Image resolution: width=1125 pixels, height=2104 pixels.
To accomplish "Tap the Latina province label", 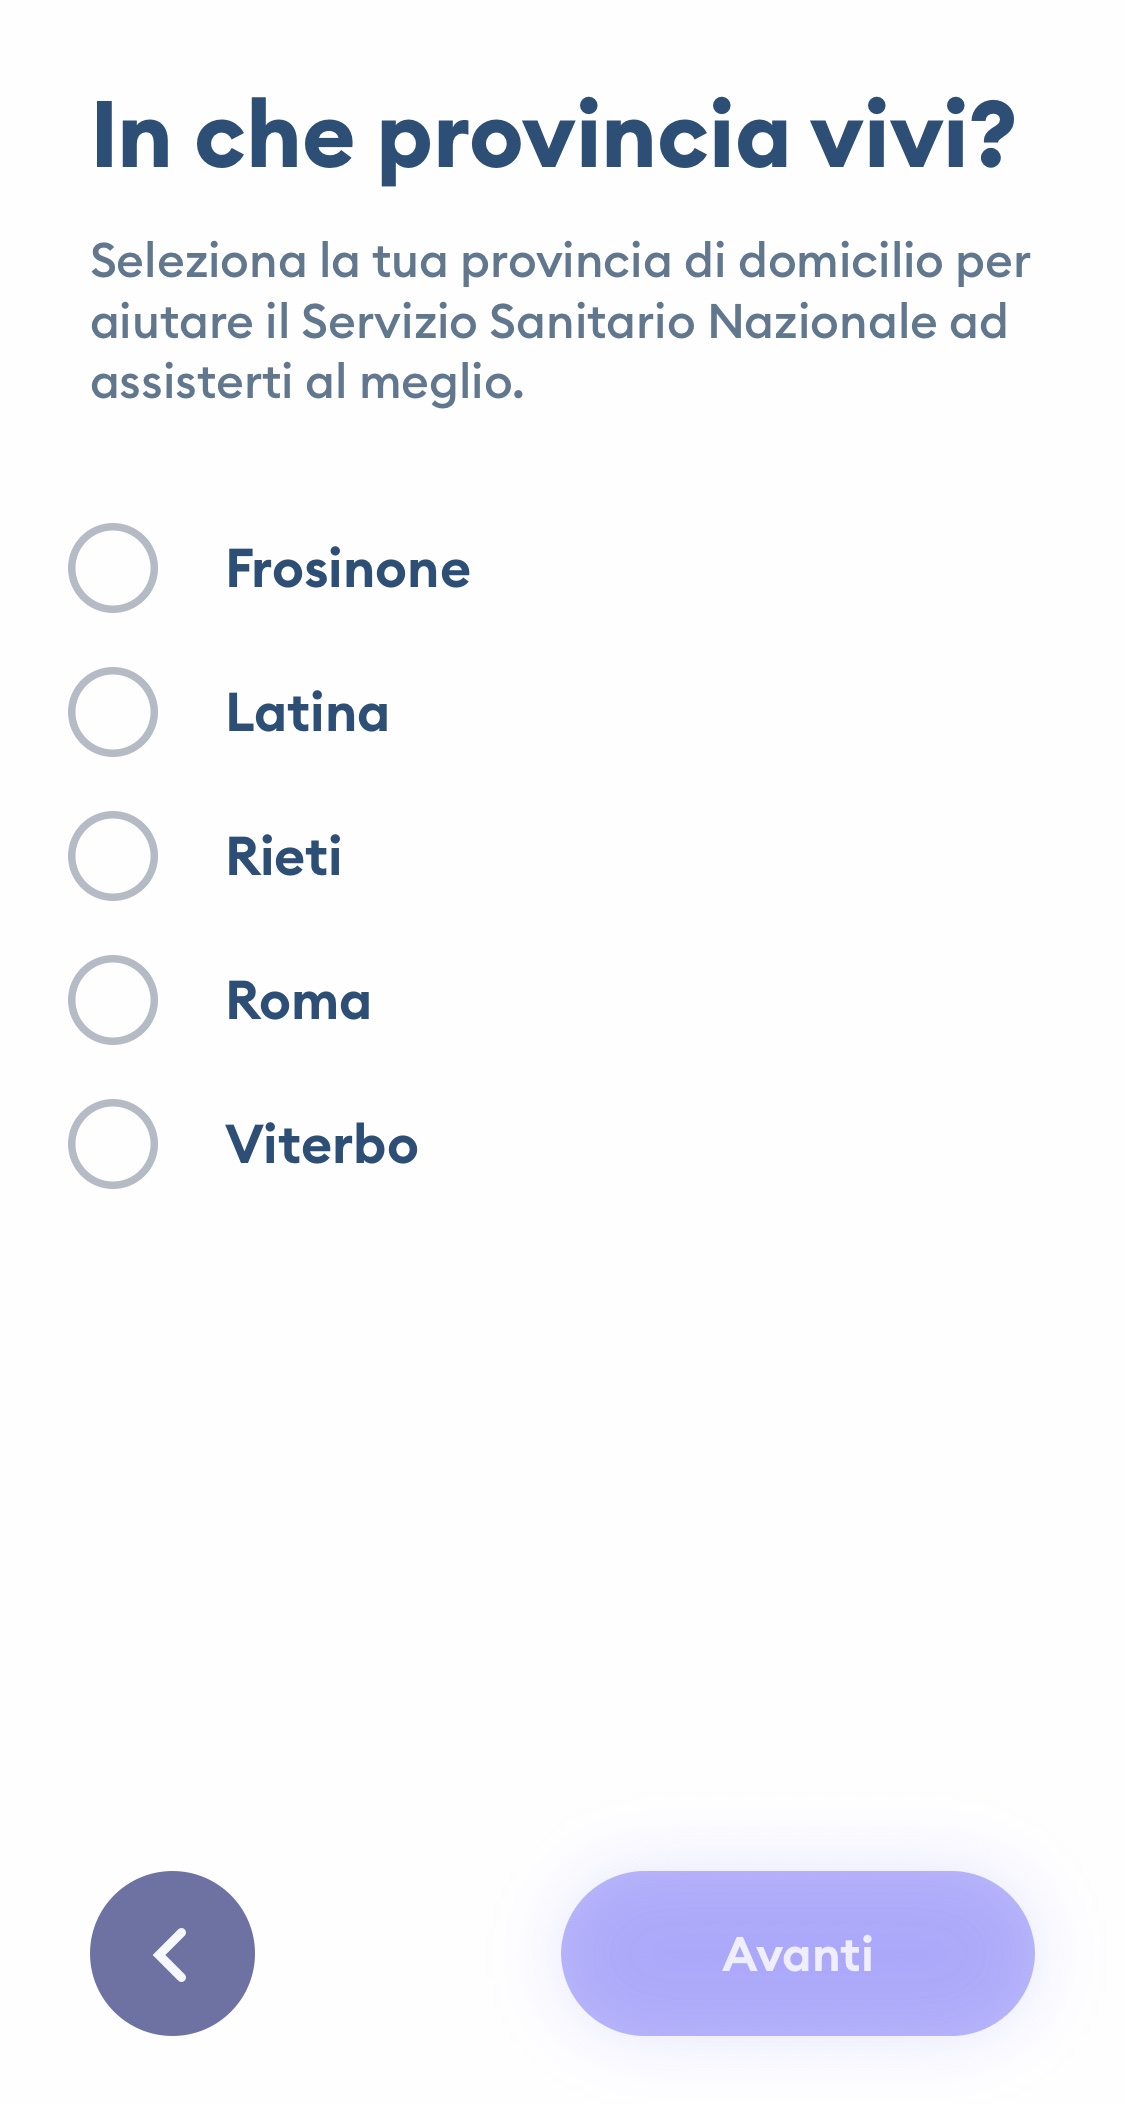I will 307,713.
